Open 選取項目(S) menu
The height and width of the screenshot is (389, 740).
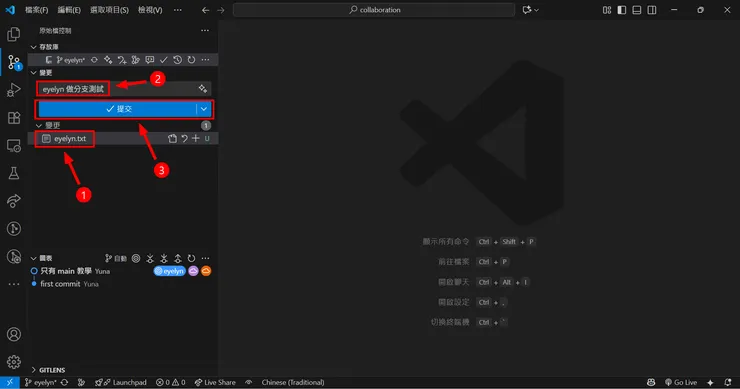[x=109, y=10]
